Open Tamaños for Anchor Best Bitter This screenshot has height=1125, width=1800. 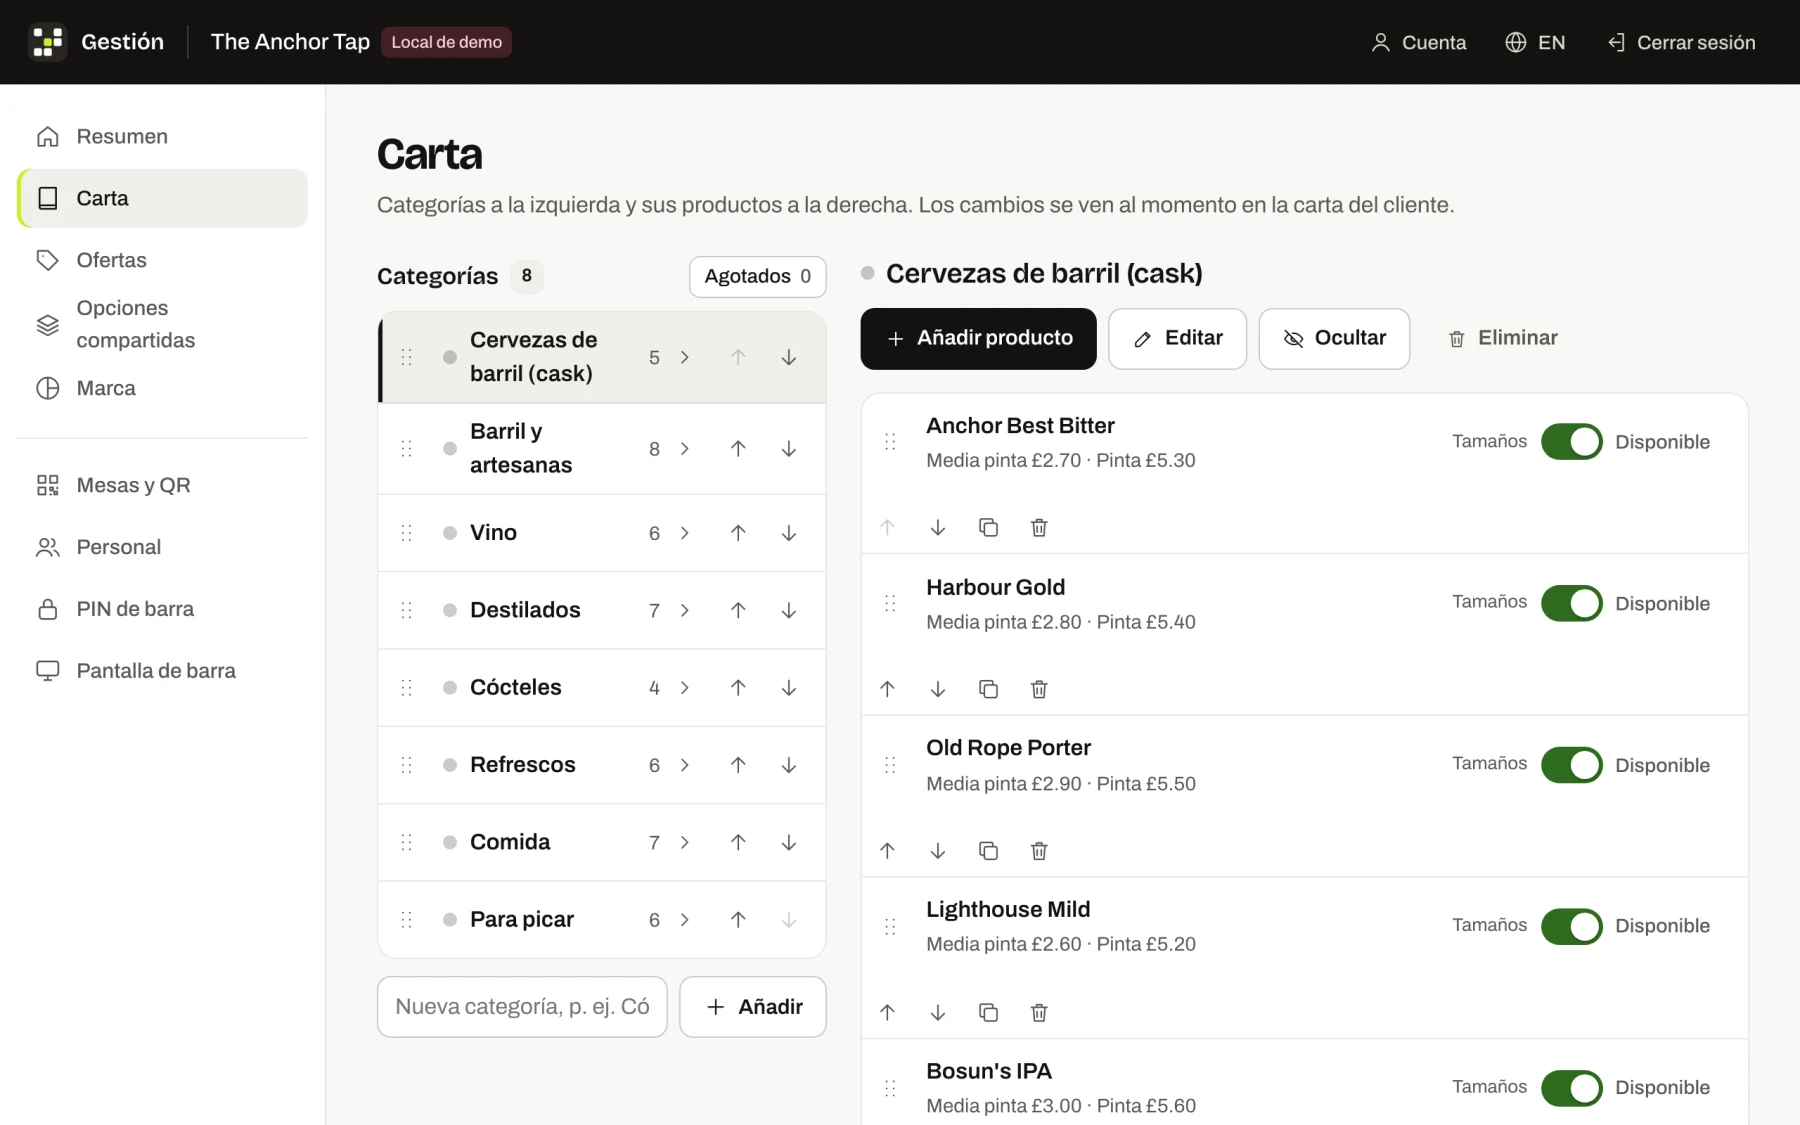tap(1489, 441)
